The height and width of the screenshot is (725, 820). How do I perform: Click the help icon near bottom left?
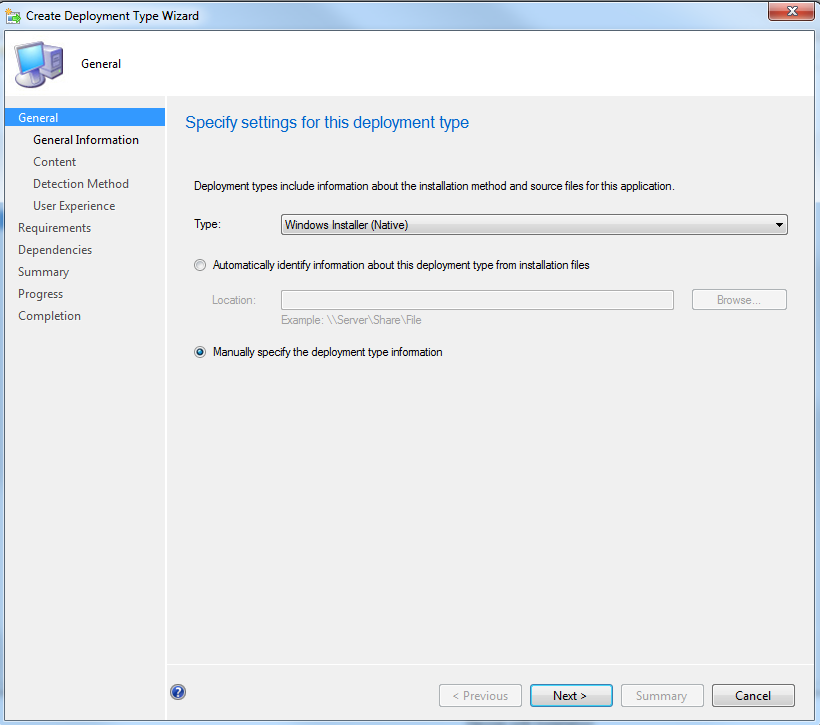[x=178, y=691]
